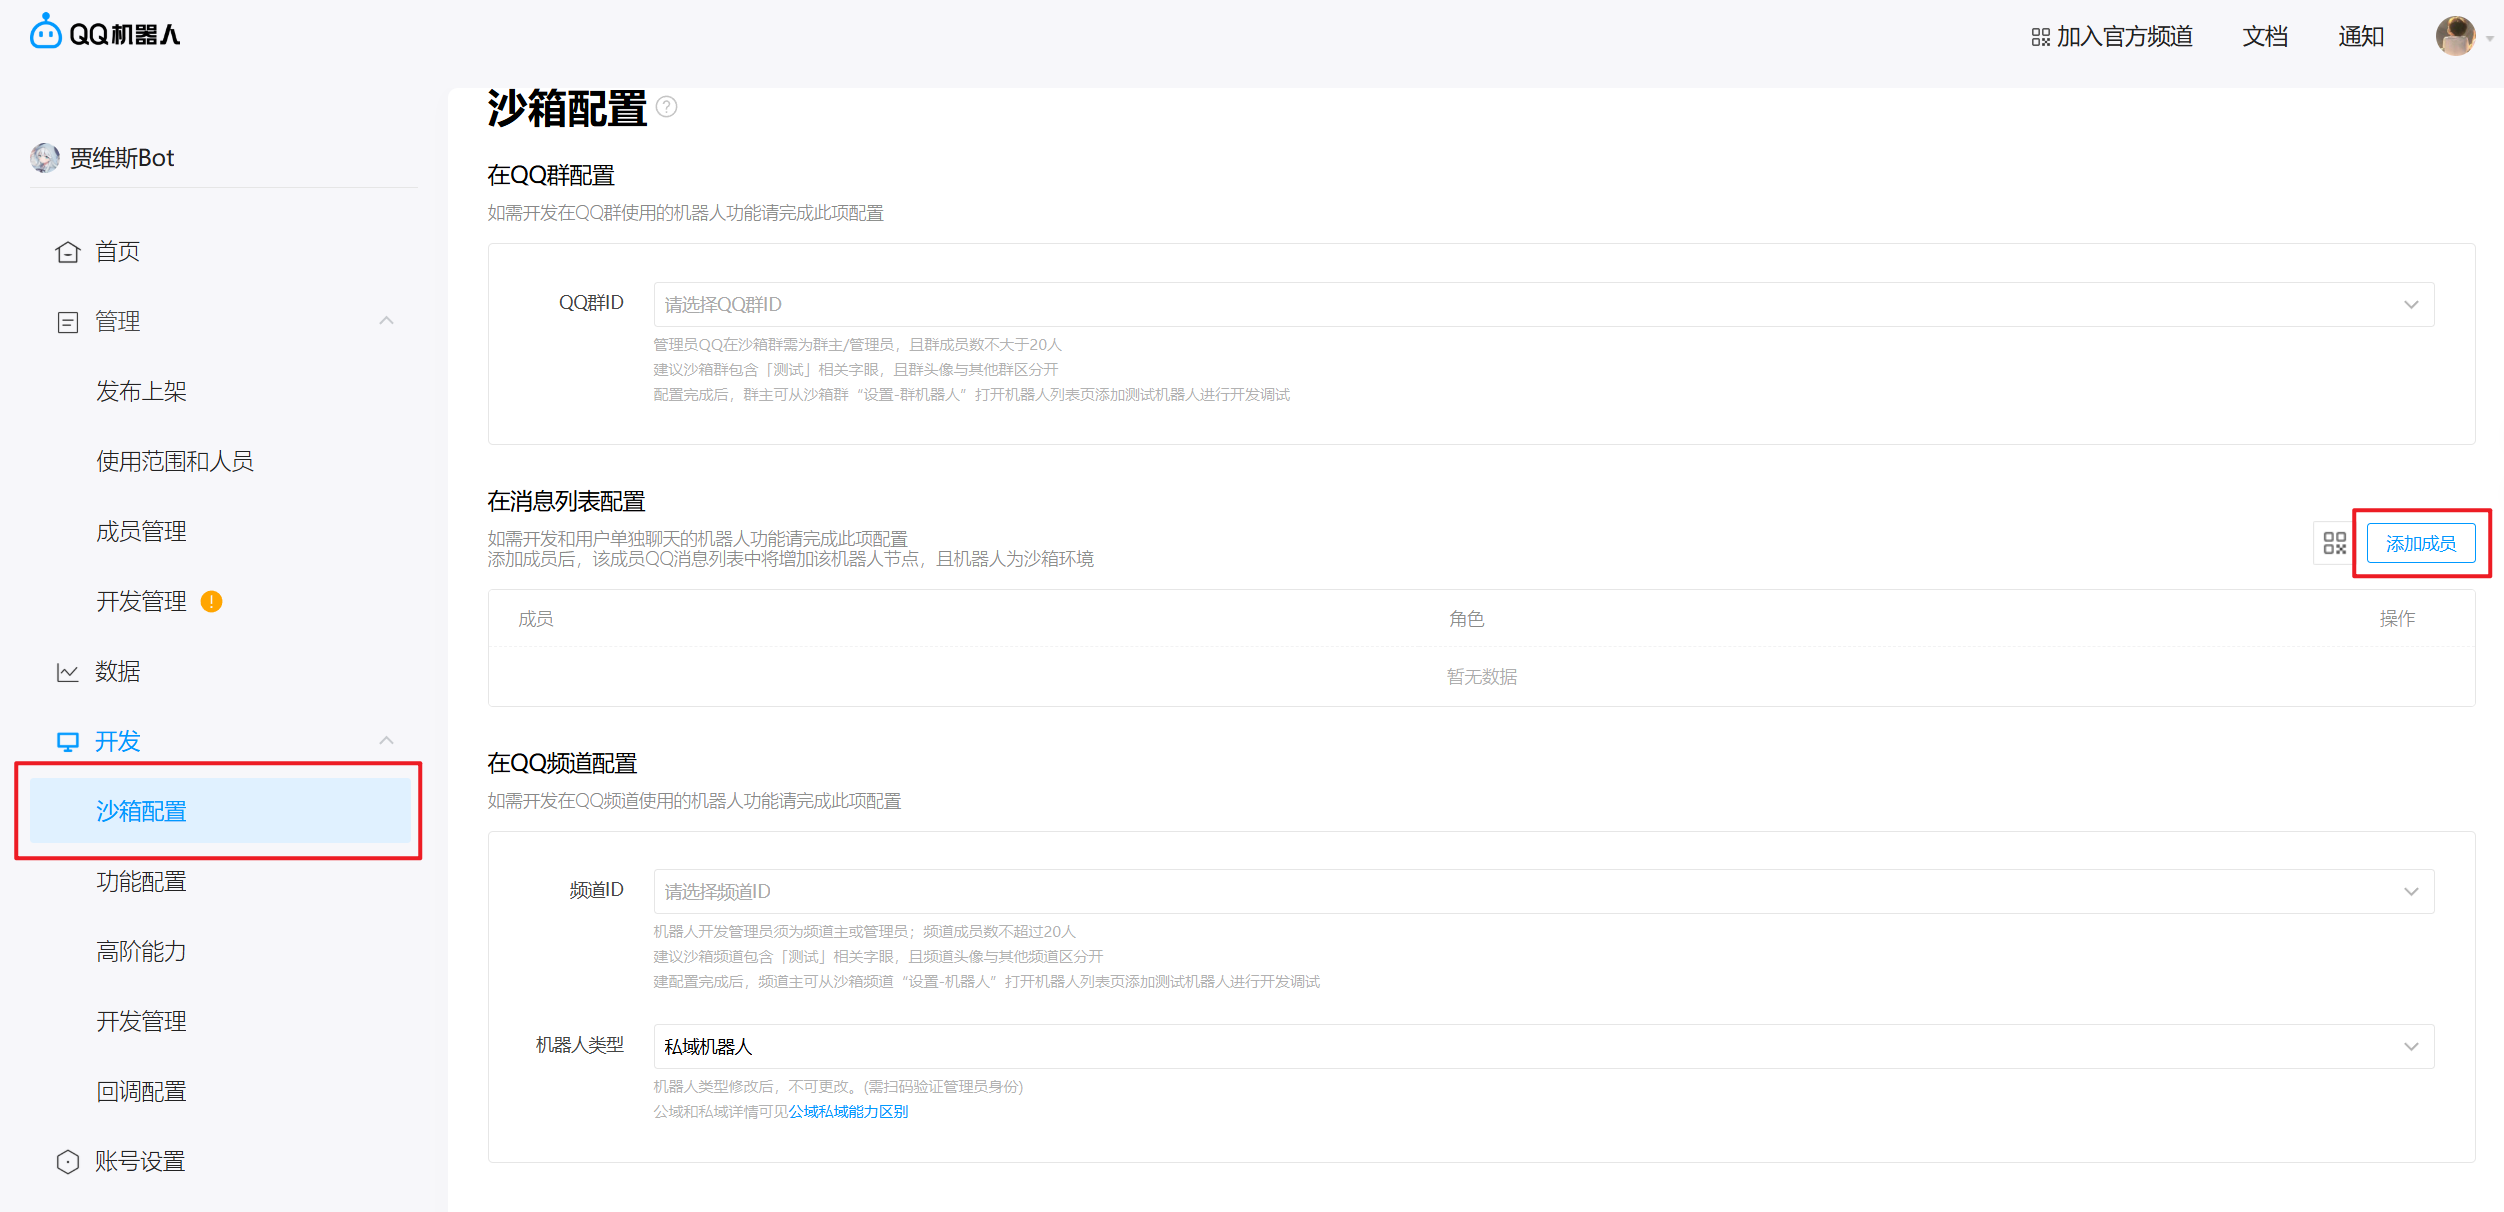Open 高阶能力 menu item
Screen dimensions: 2504x1212
pos(141,951)
